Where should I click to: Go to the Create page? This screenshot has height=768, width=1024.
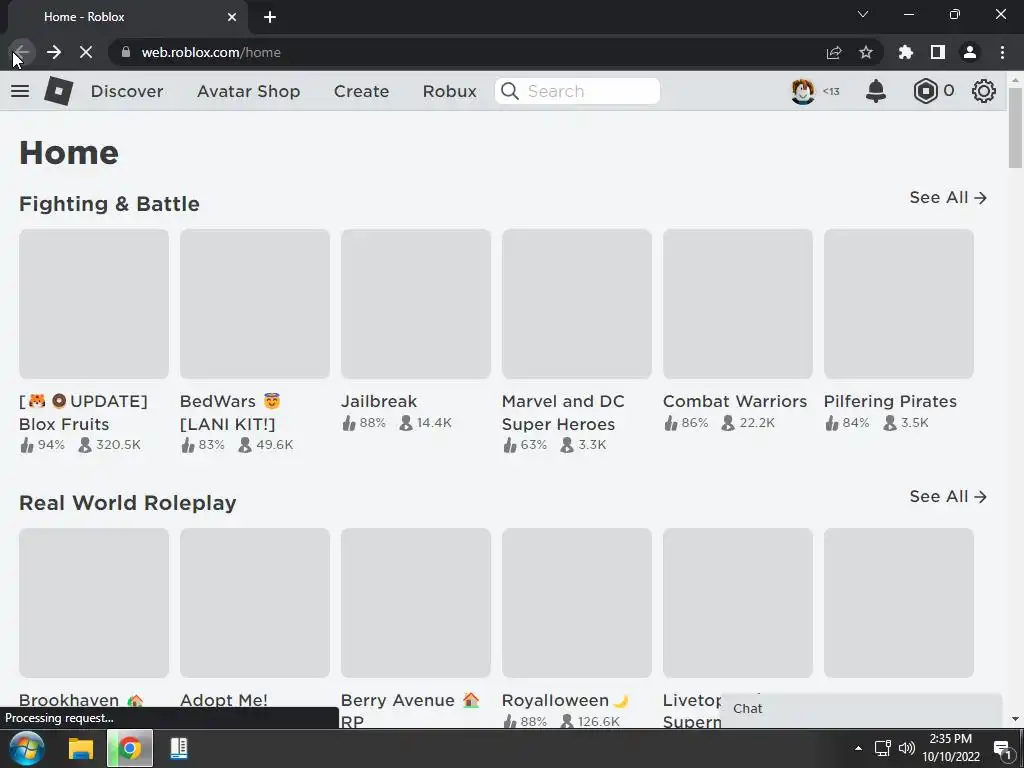pyautogui.click(x=361, y=91)
